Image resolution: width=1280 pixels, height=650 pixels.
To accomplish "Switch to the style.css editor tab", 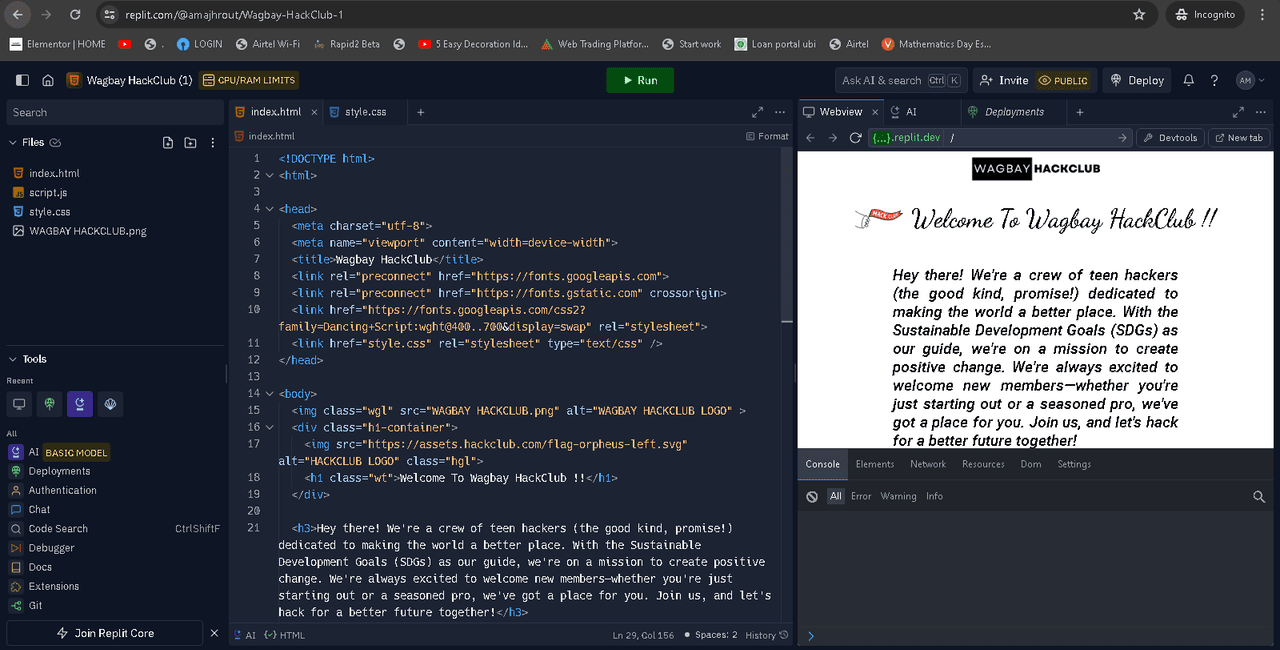I will (365, 112).
